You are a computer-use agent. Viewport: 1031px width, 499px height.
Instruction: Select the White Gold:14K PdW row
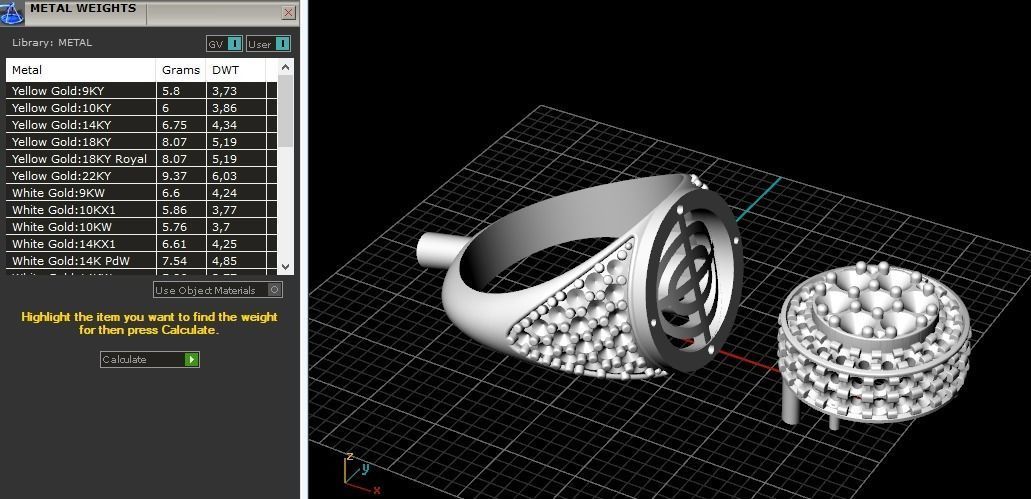(x=141, y=262)
